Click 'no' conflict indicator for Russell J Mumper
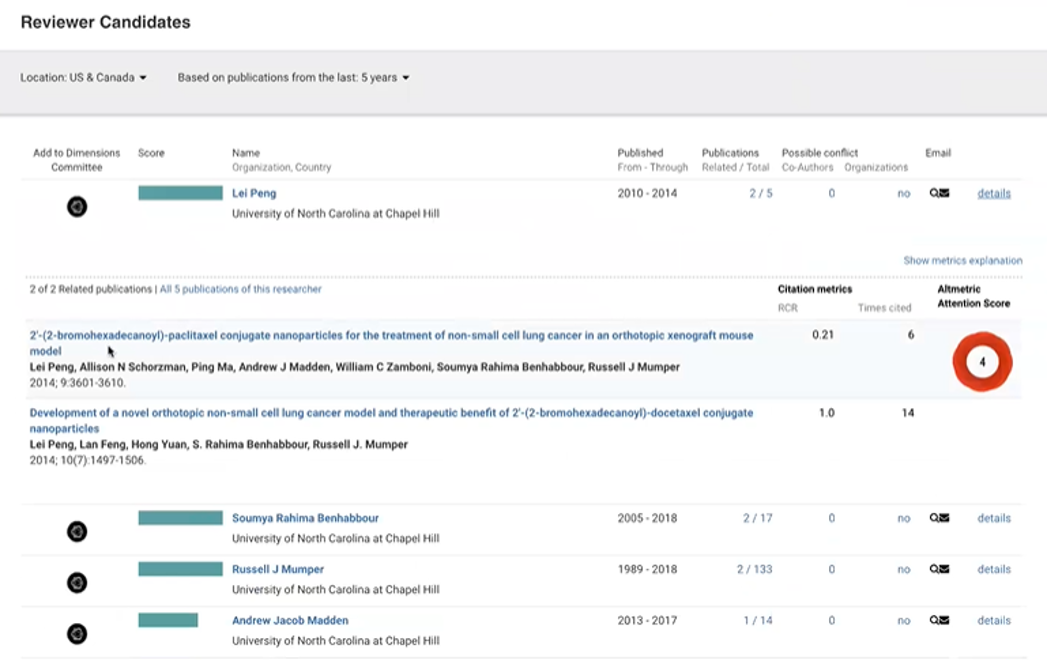Screen dimensions: 1048x660 [x=903, y=569]
